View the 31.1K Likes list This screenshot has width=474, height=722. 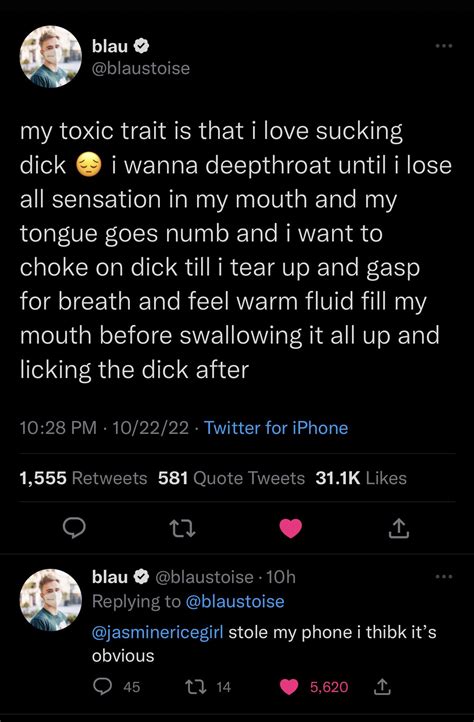361,478
